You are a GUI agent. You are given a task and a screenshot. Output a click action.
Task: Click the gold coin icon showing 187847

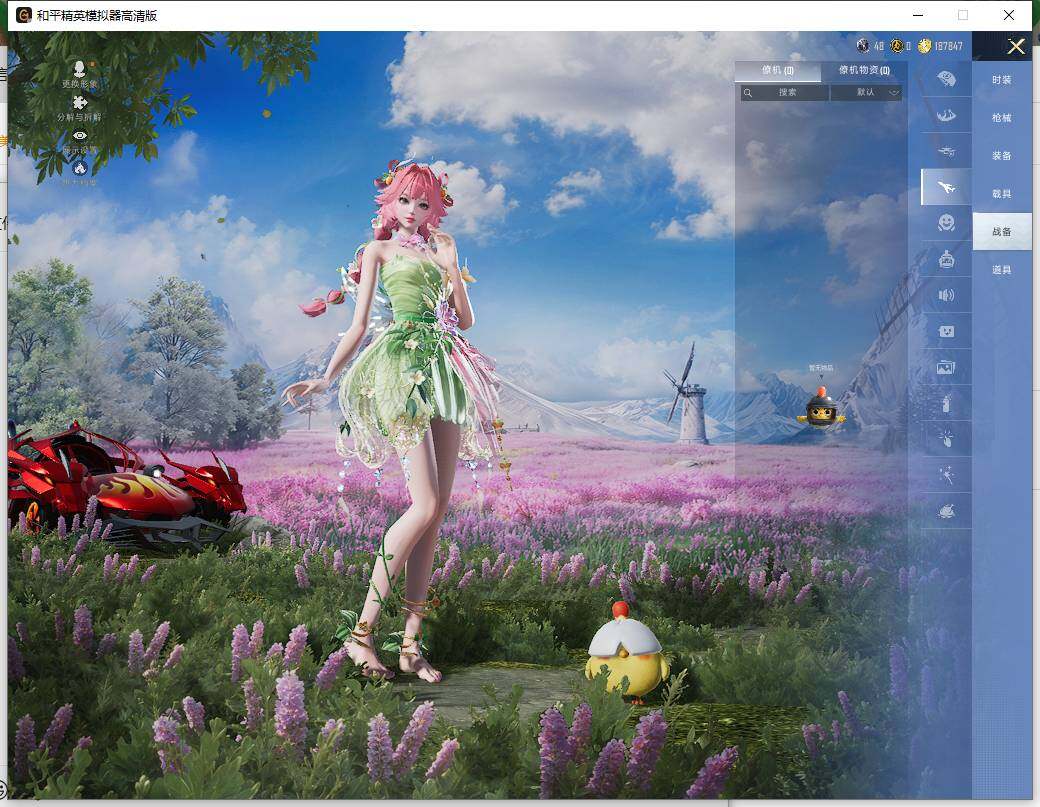(925, 46)
